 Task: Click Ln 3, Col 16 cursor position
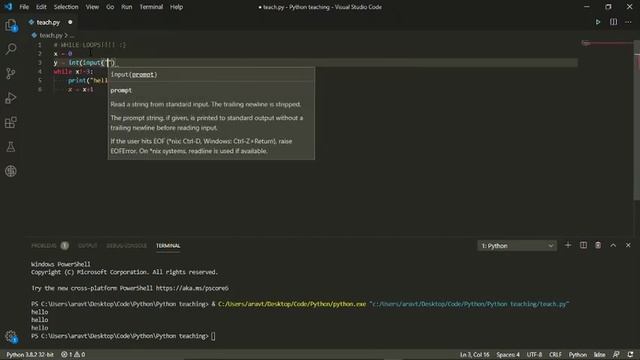(x=474, y=354)
